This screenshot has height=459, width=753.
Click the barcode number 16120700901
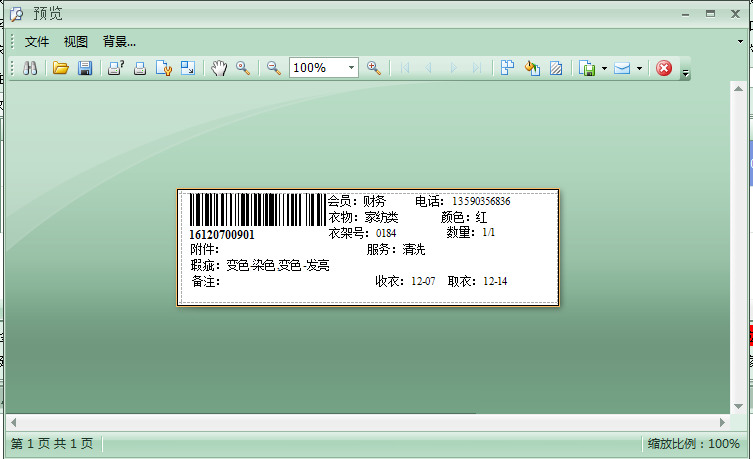222,235
